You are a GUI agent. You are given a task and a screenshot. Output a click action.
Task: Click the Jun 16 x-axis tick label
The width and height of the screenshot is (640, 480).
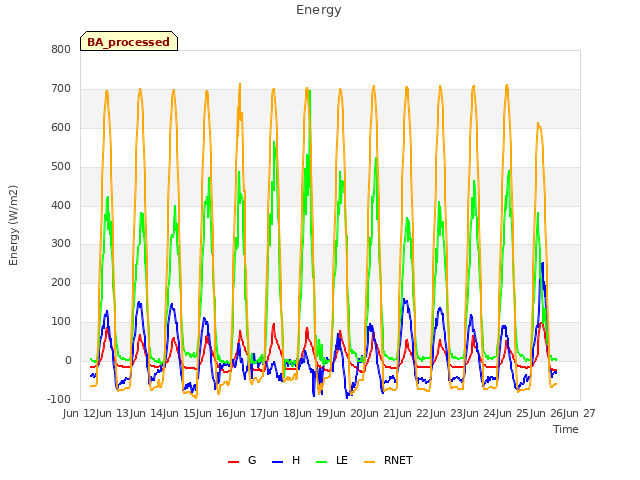pos(214,413)
